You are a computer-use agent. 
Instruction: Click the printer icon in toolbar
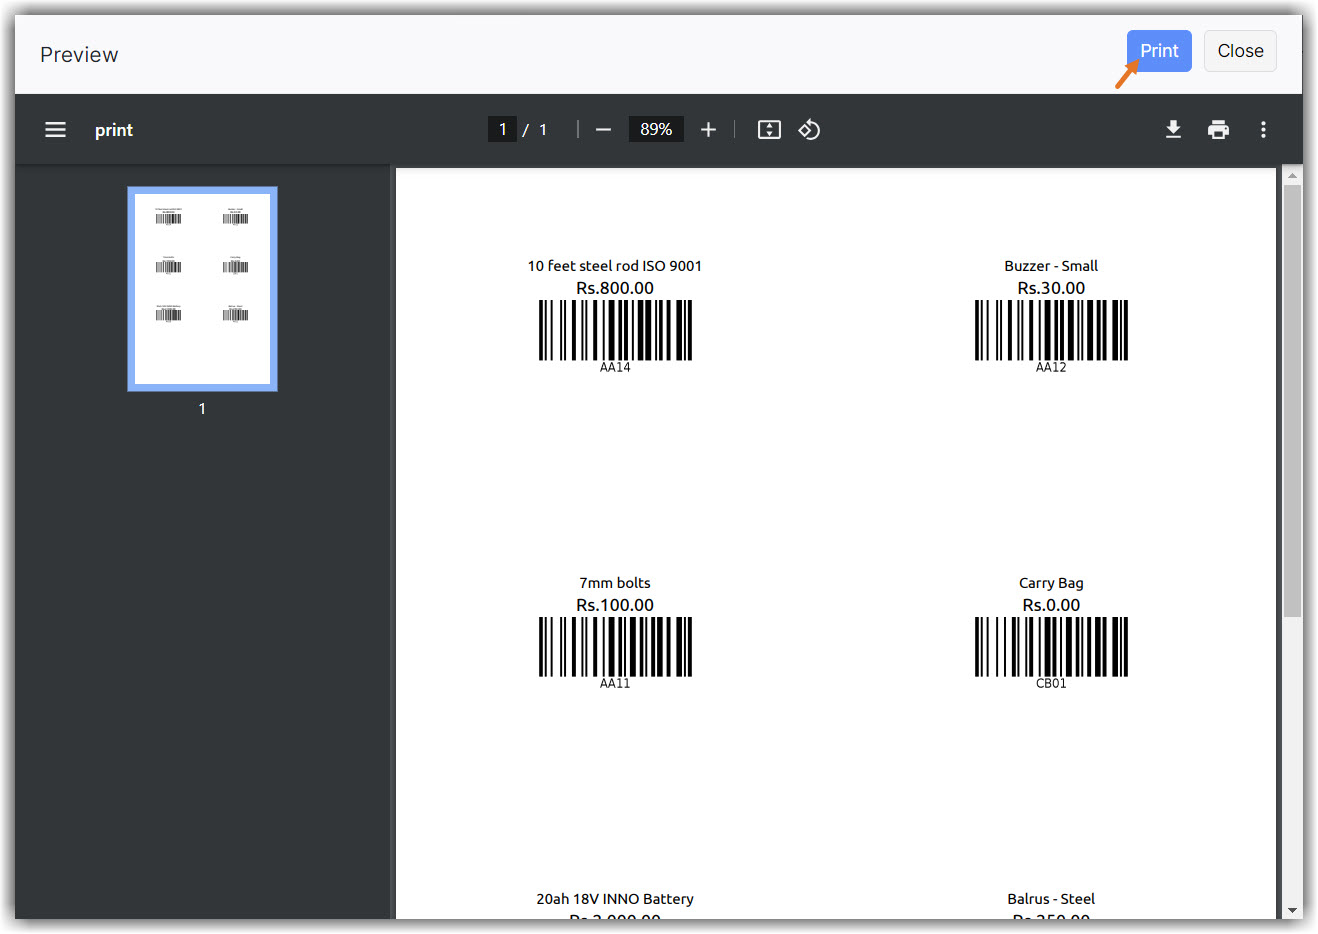[1218, 130]
